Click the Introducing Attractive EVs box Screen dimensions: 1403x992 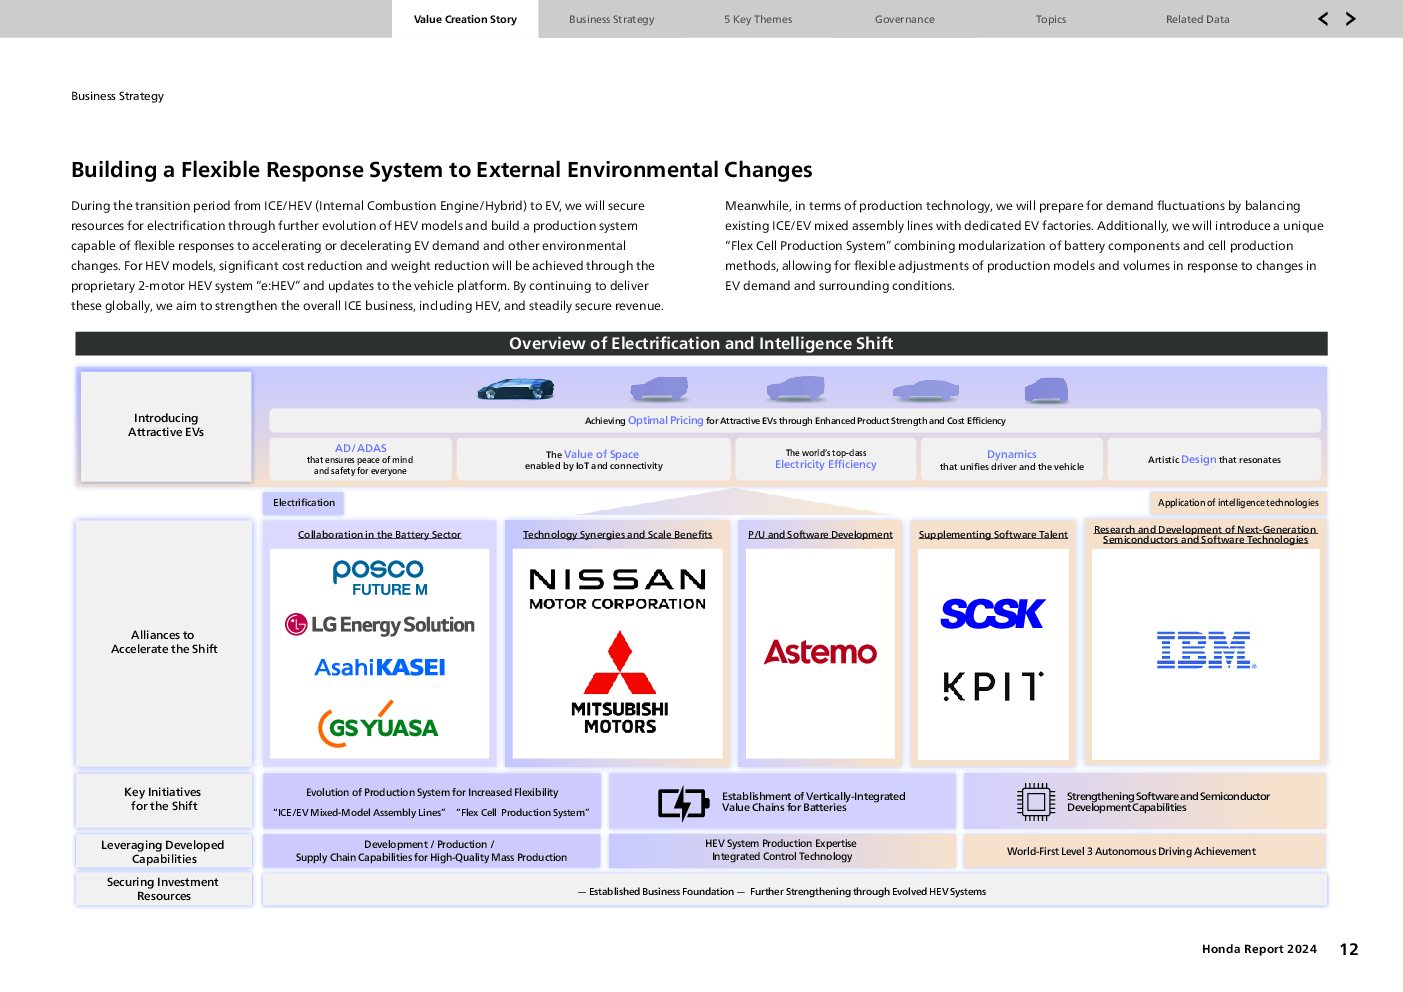[166, 426]
